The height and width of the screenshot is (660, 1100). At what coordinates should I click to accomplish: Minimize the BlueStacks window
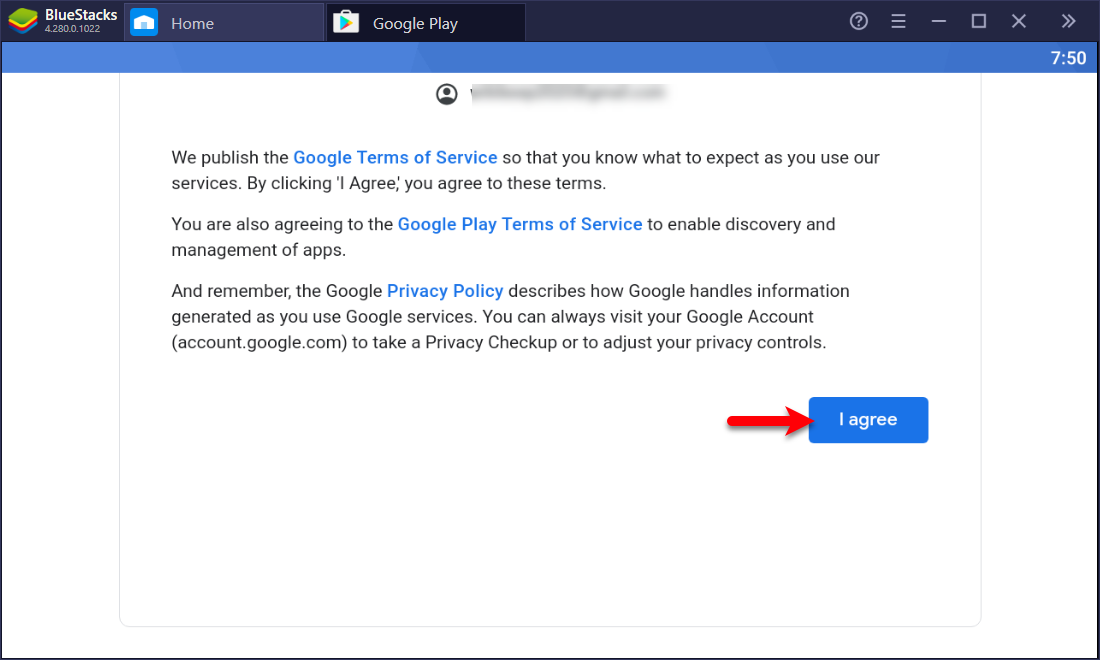click(939, 22)
